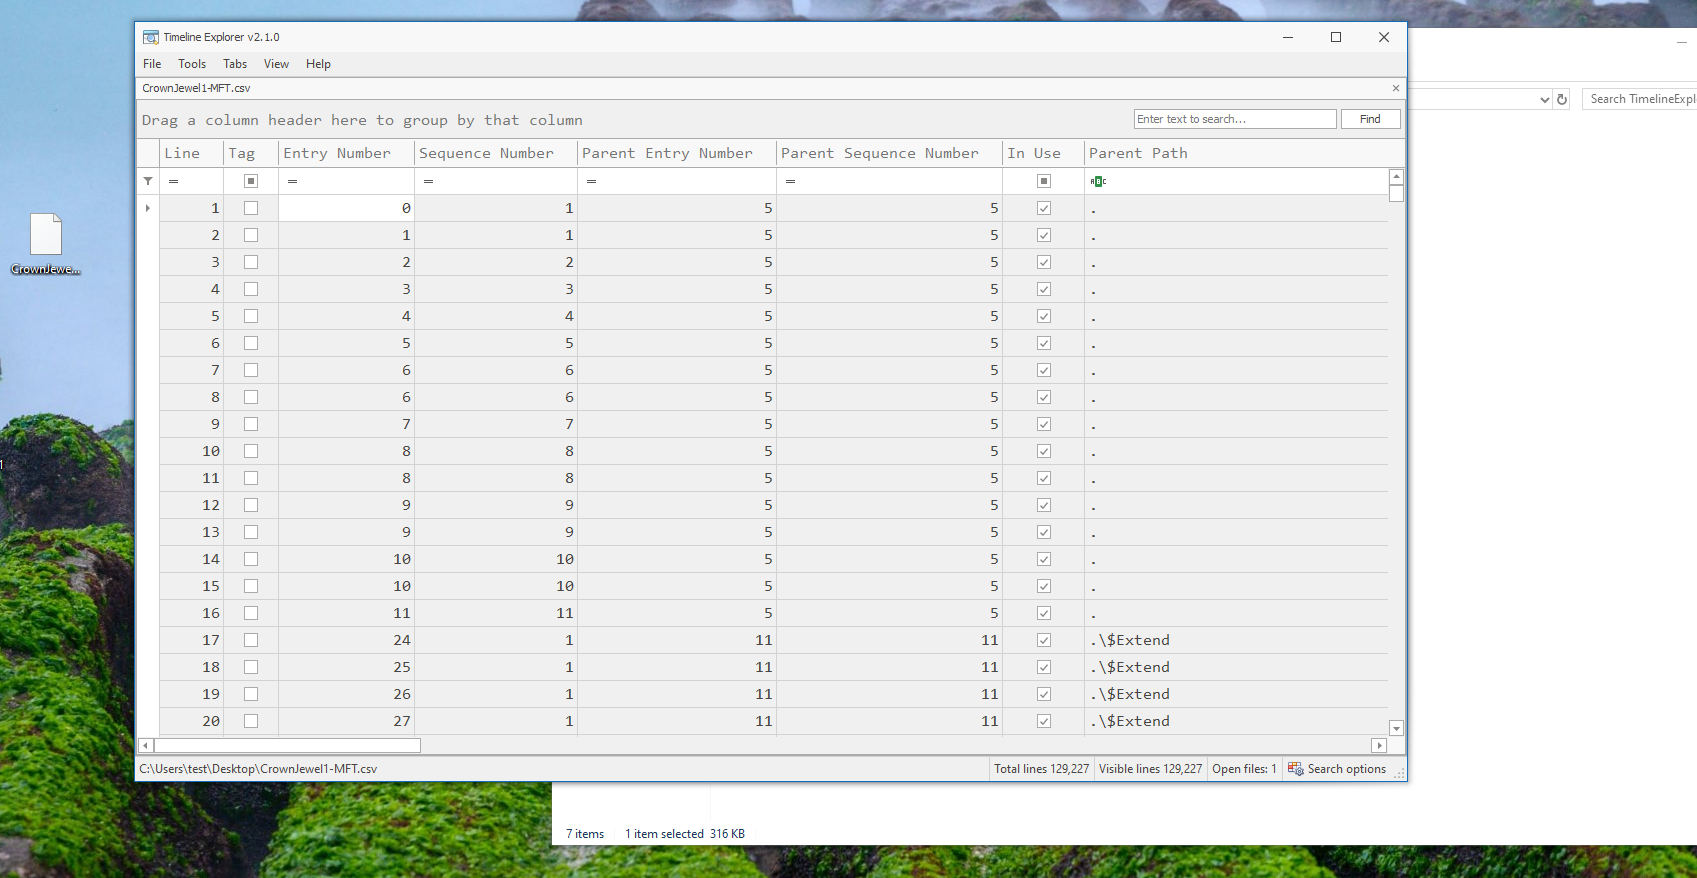The height and width of the screenshot is (878, 1697).
Task: Tag line 1 checkbox
Action: click(x=251, y=208)
